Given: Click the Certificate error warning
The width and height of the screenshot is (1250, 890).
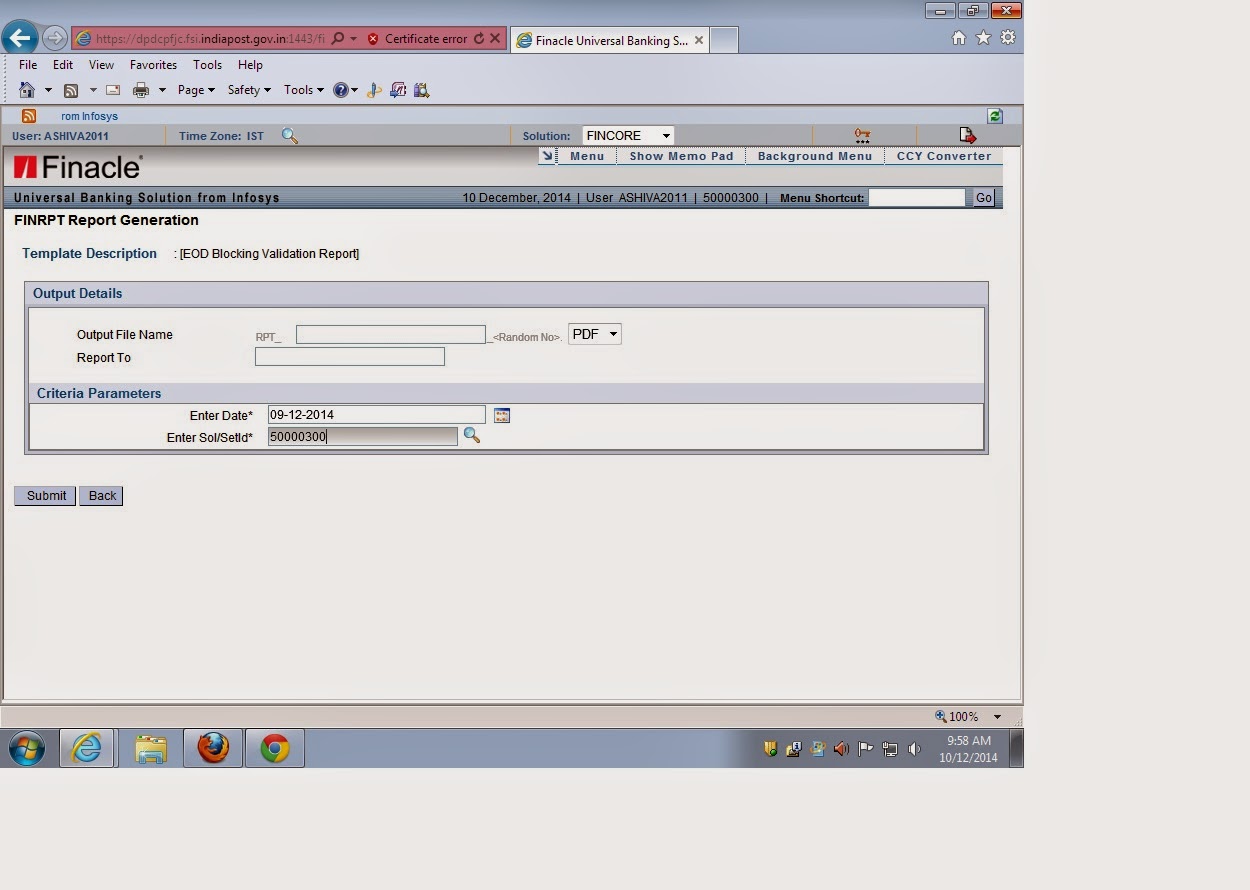Looking at the screenshot, I should coord(417,39).
